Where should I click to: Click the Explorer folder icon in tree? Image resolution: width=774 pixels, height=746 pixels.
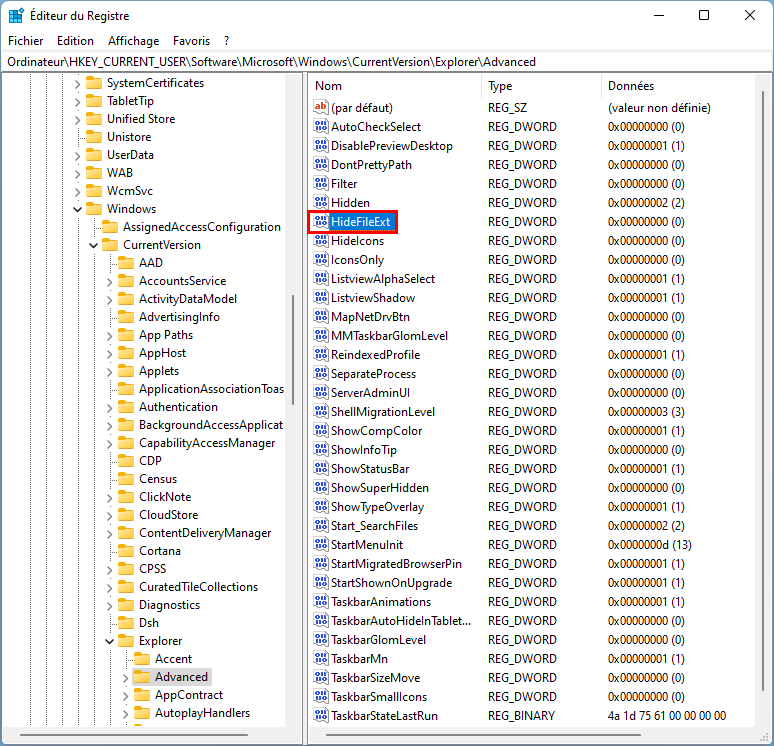pyautogui.click(x=126, y=641)
